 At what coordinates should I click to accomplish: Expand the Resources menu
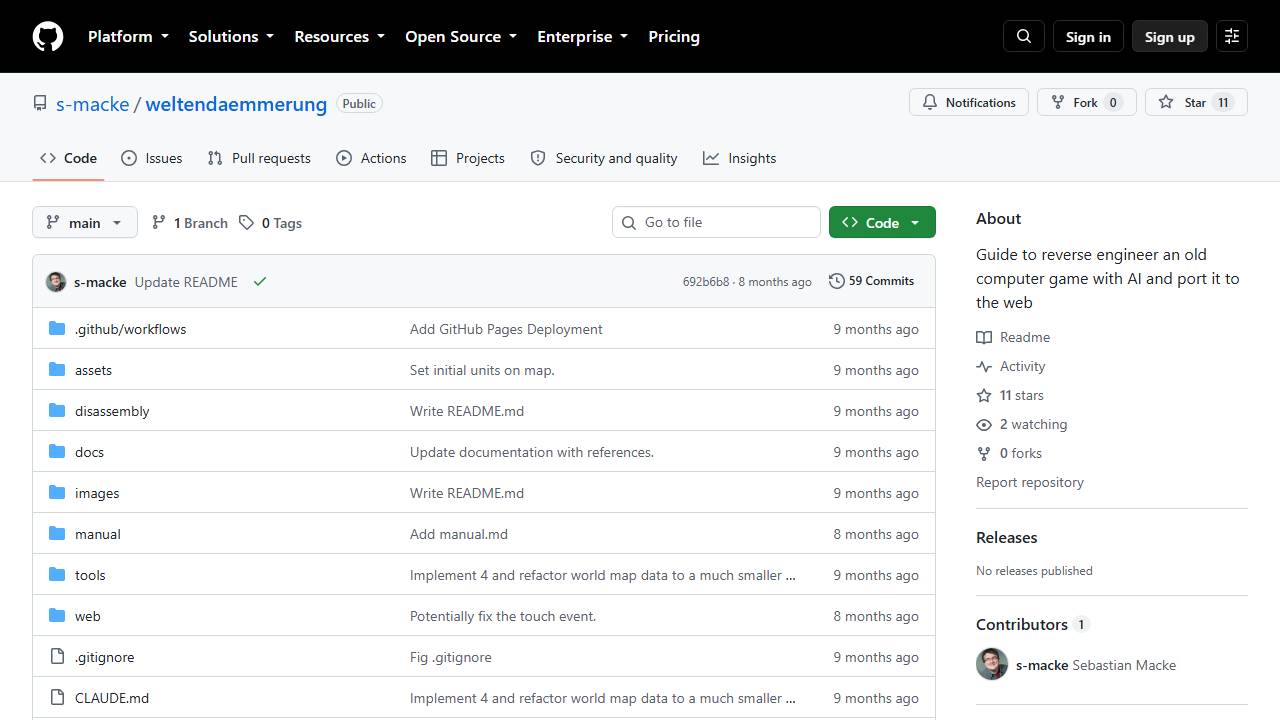click(339, 36)
